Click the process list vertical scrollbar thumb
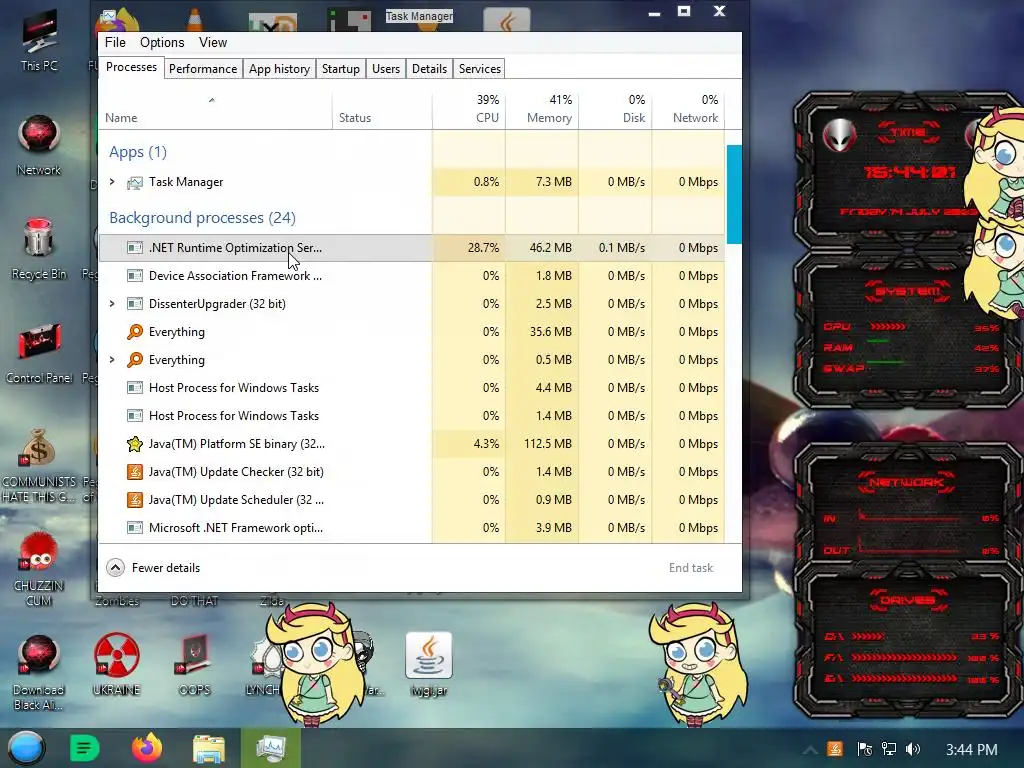Image resolution: width=1024 pixels, height=768 pixels. 734,194
